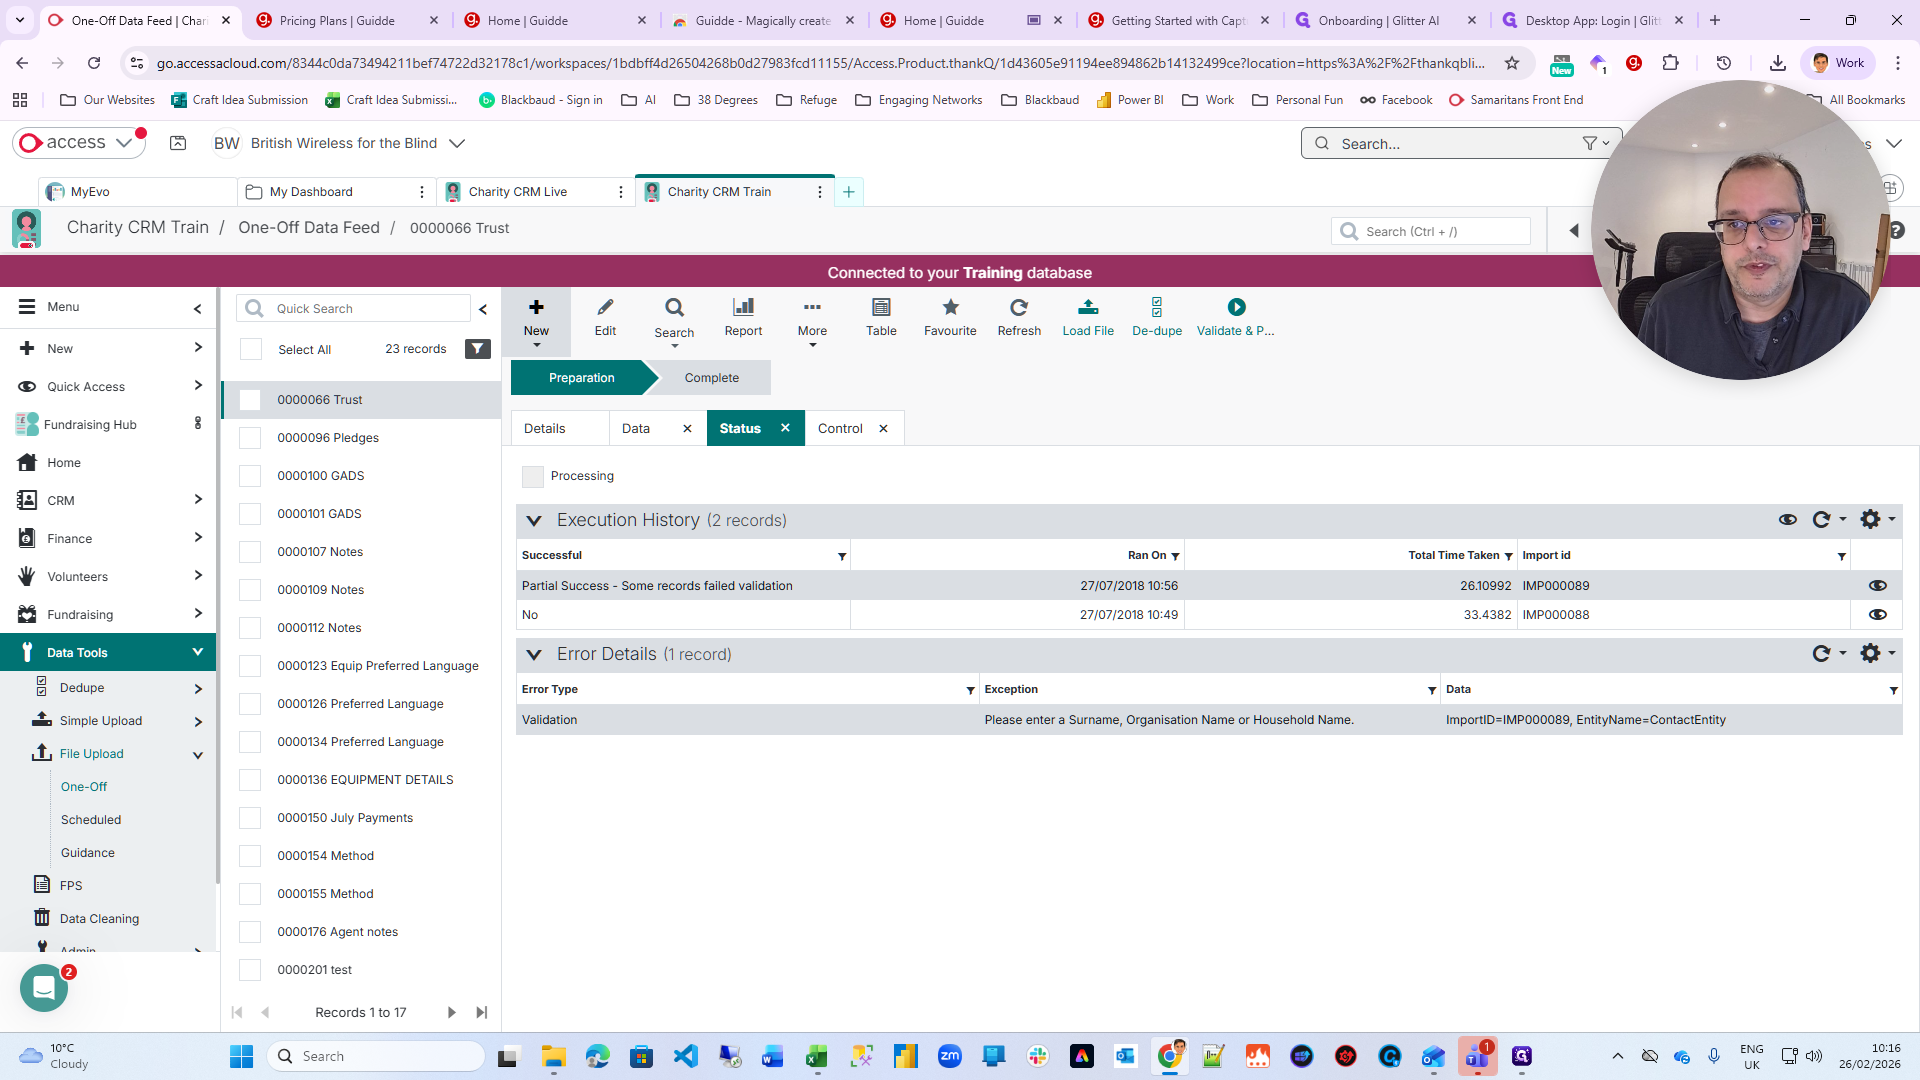Screen dimensions: 1920x1080
Task: Tick the Select All checkbox
Action: tap(251, 349)
